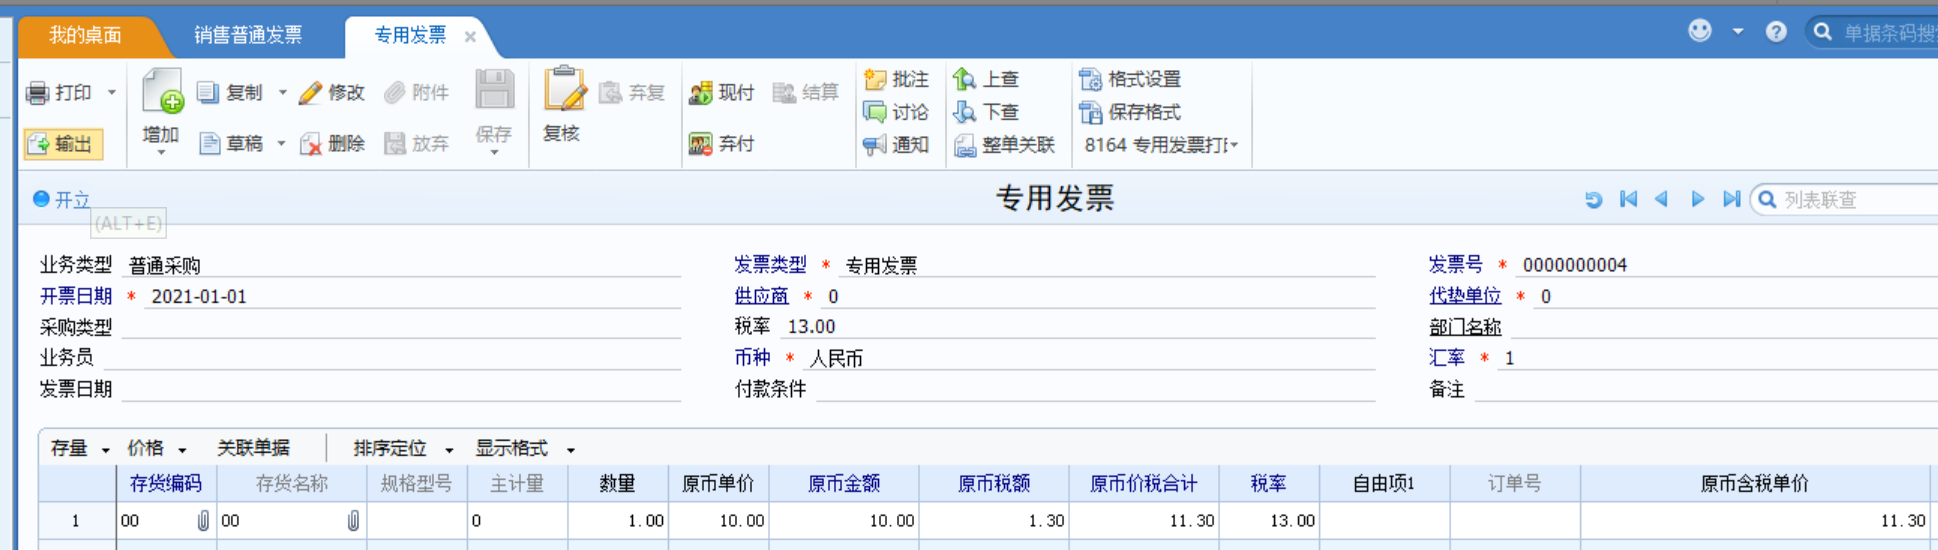The height and width of the screenshot is (550, 1938).
Task: Click the 输出 export button
Action: click(63, 144)
